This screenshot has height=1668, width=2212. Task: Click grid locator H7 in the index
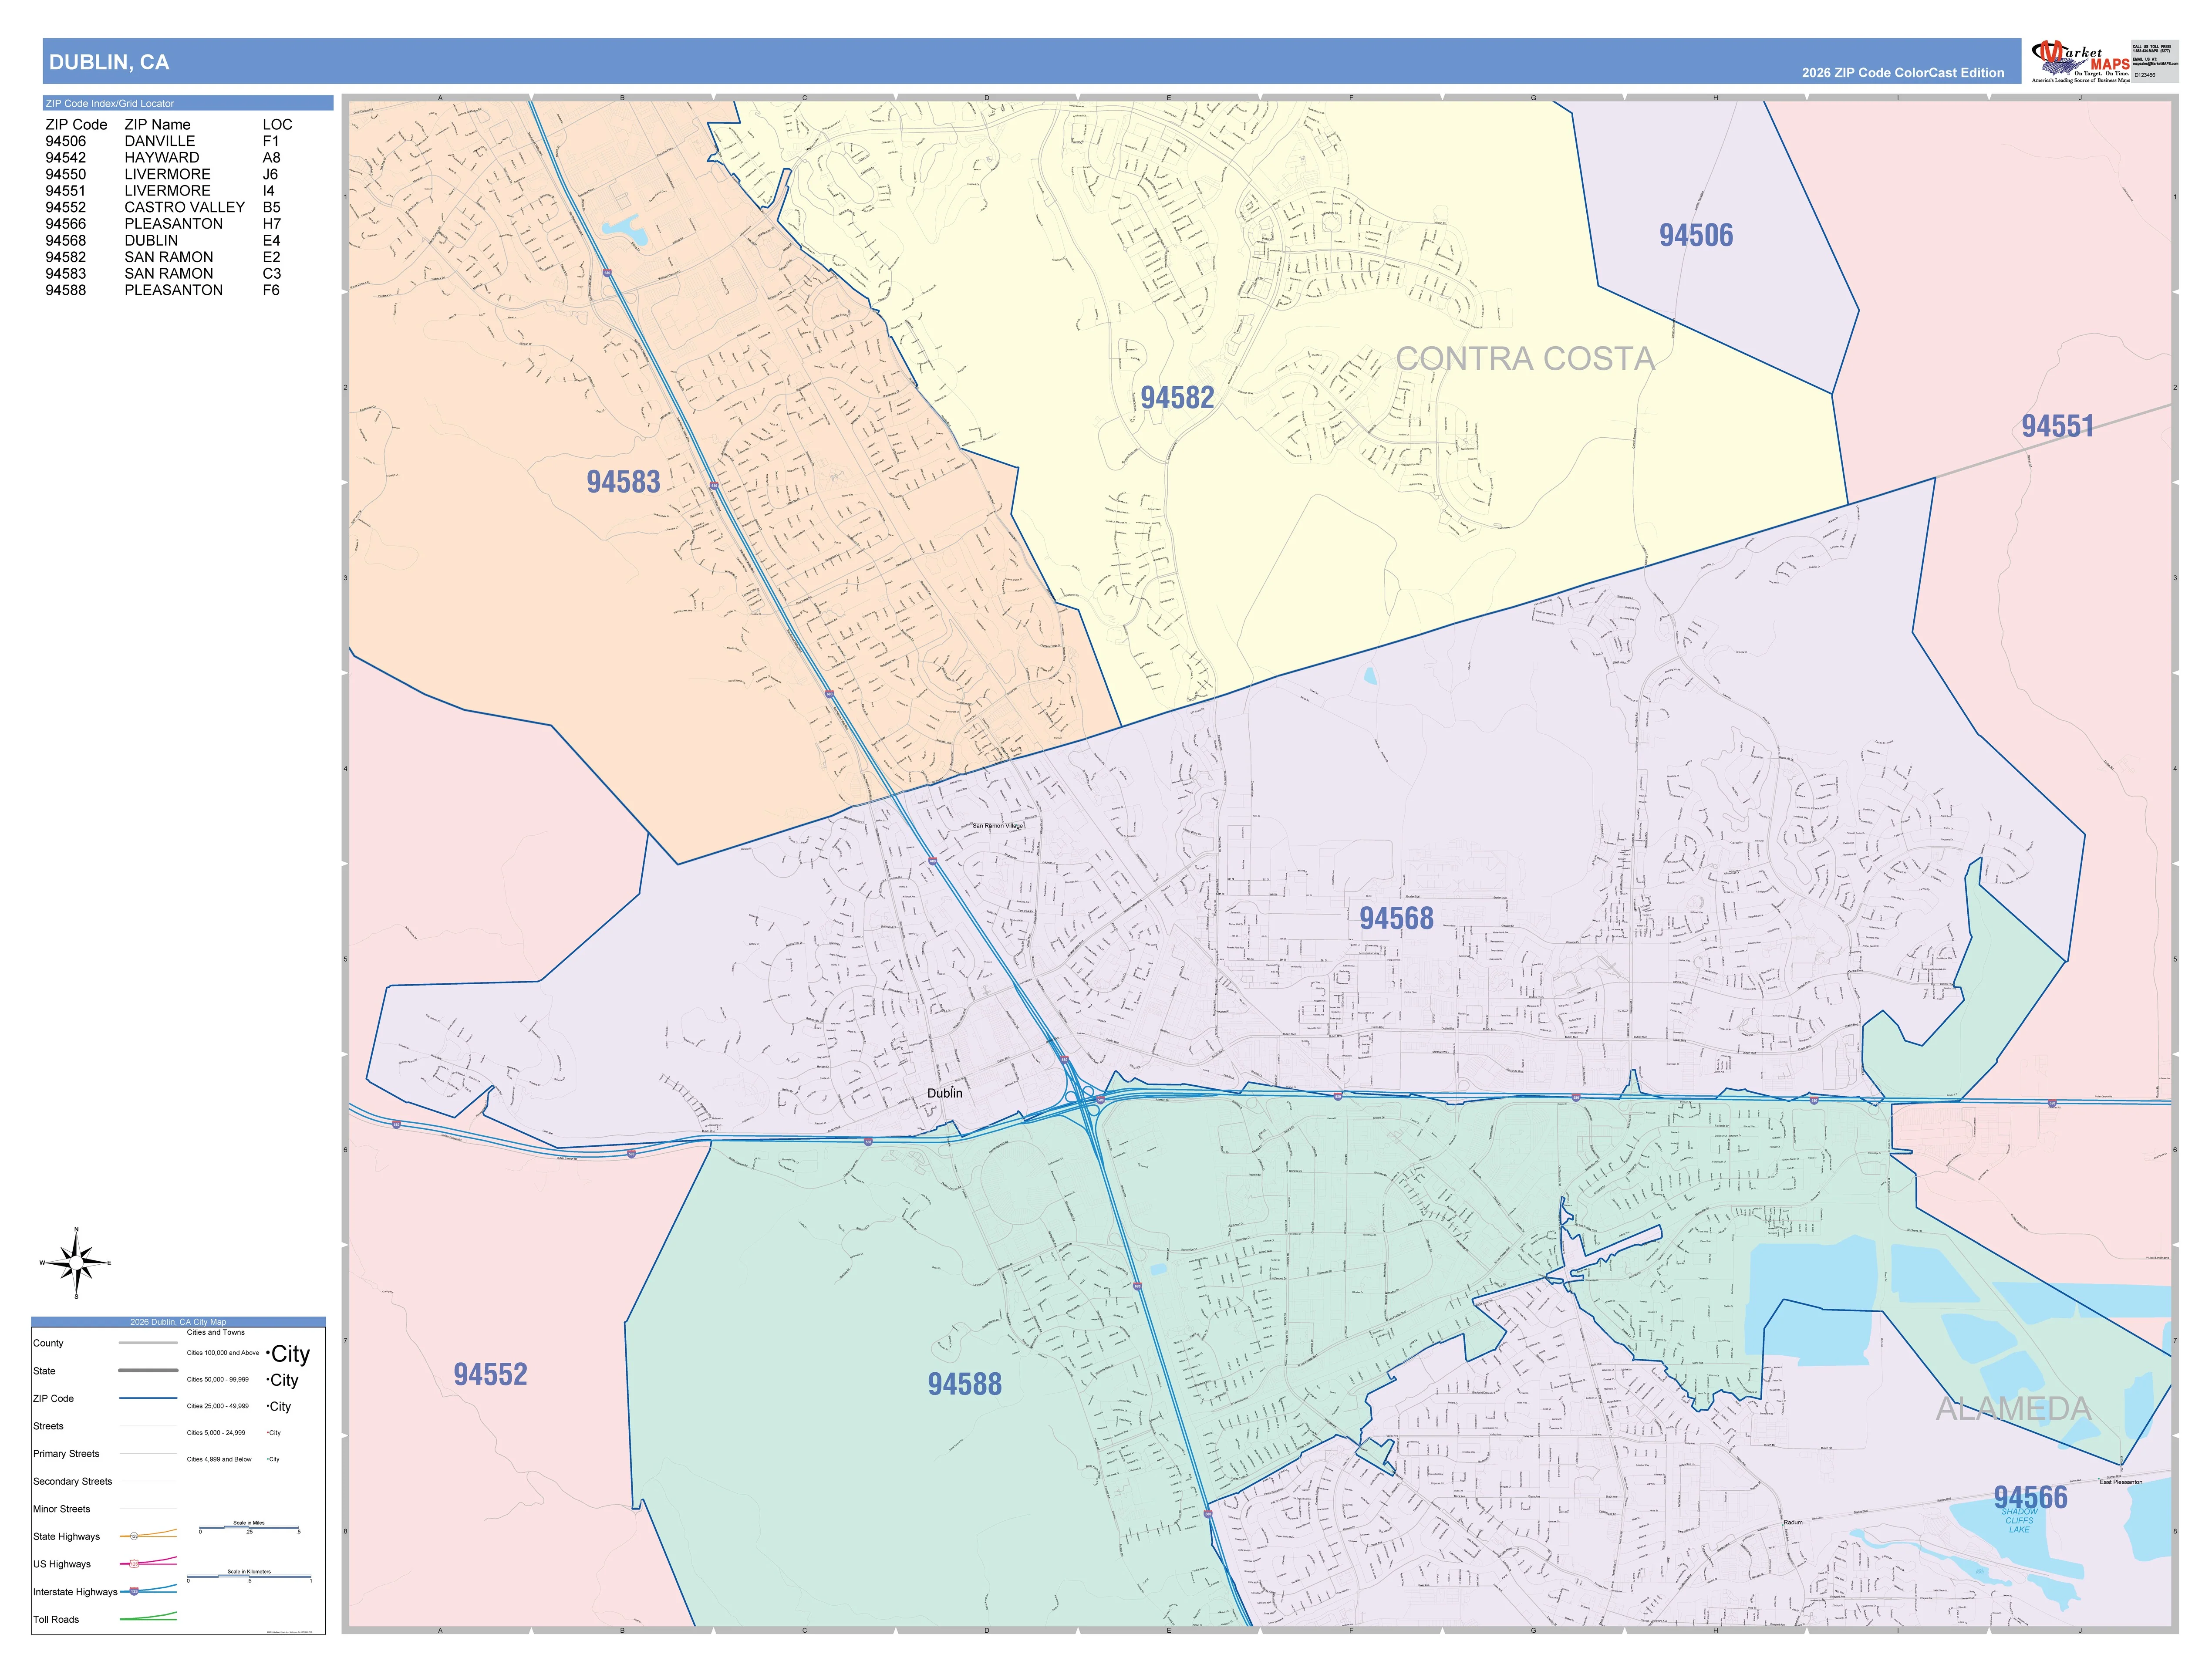tap(272, 224)
